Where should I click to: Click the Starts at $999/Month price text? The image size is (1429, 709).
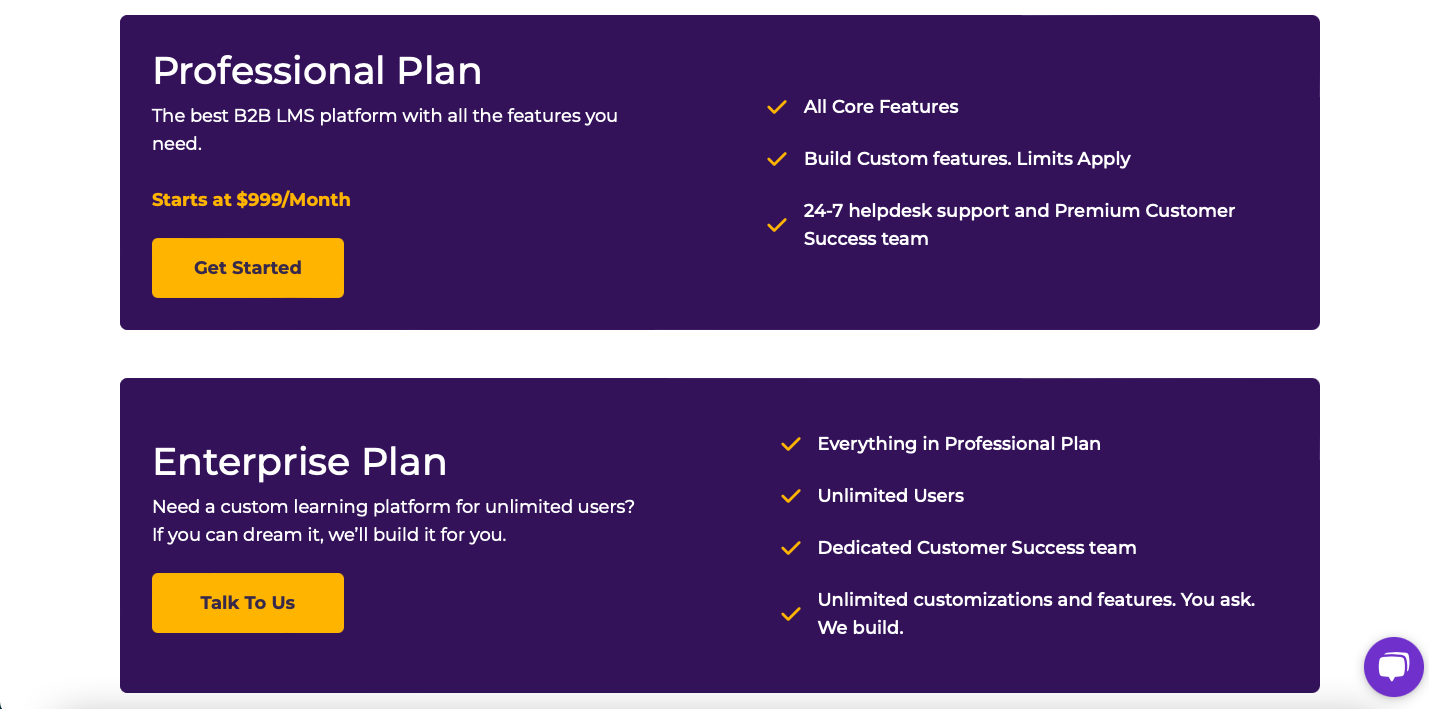251,200
